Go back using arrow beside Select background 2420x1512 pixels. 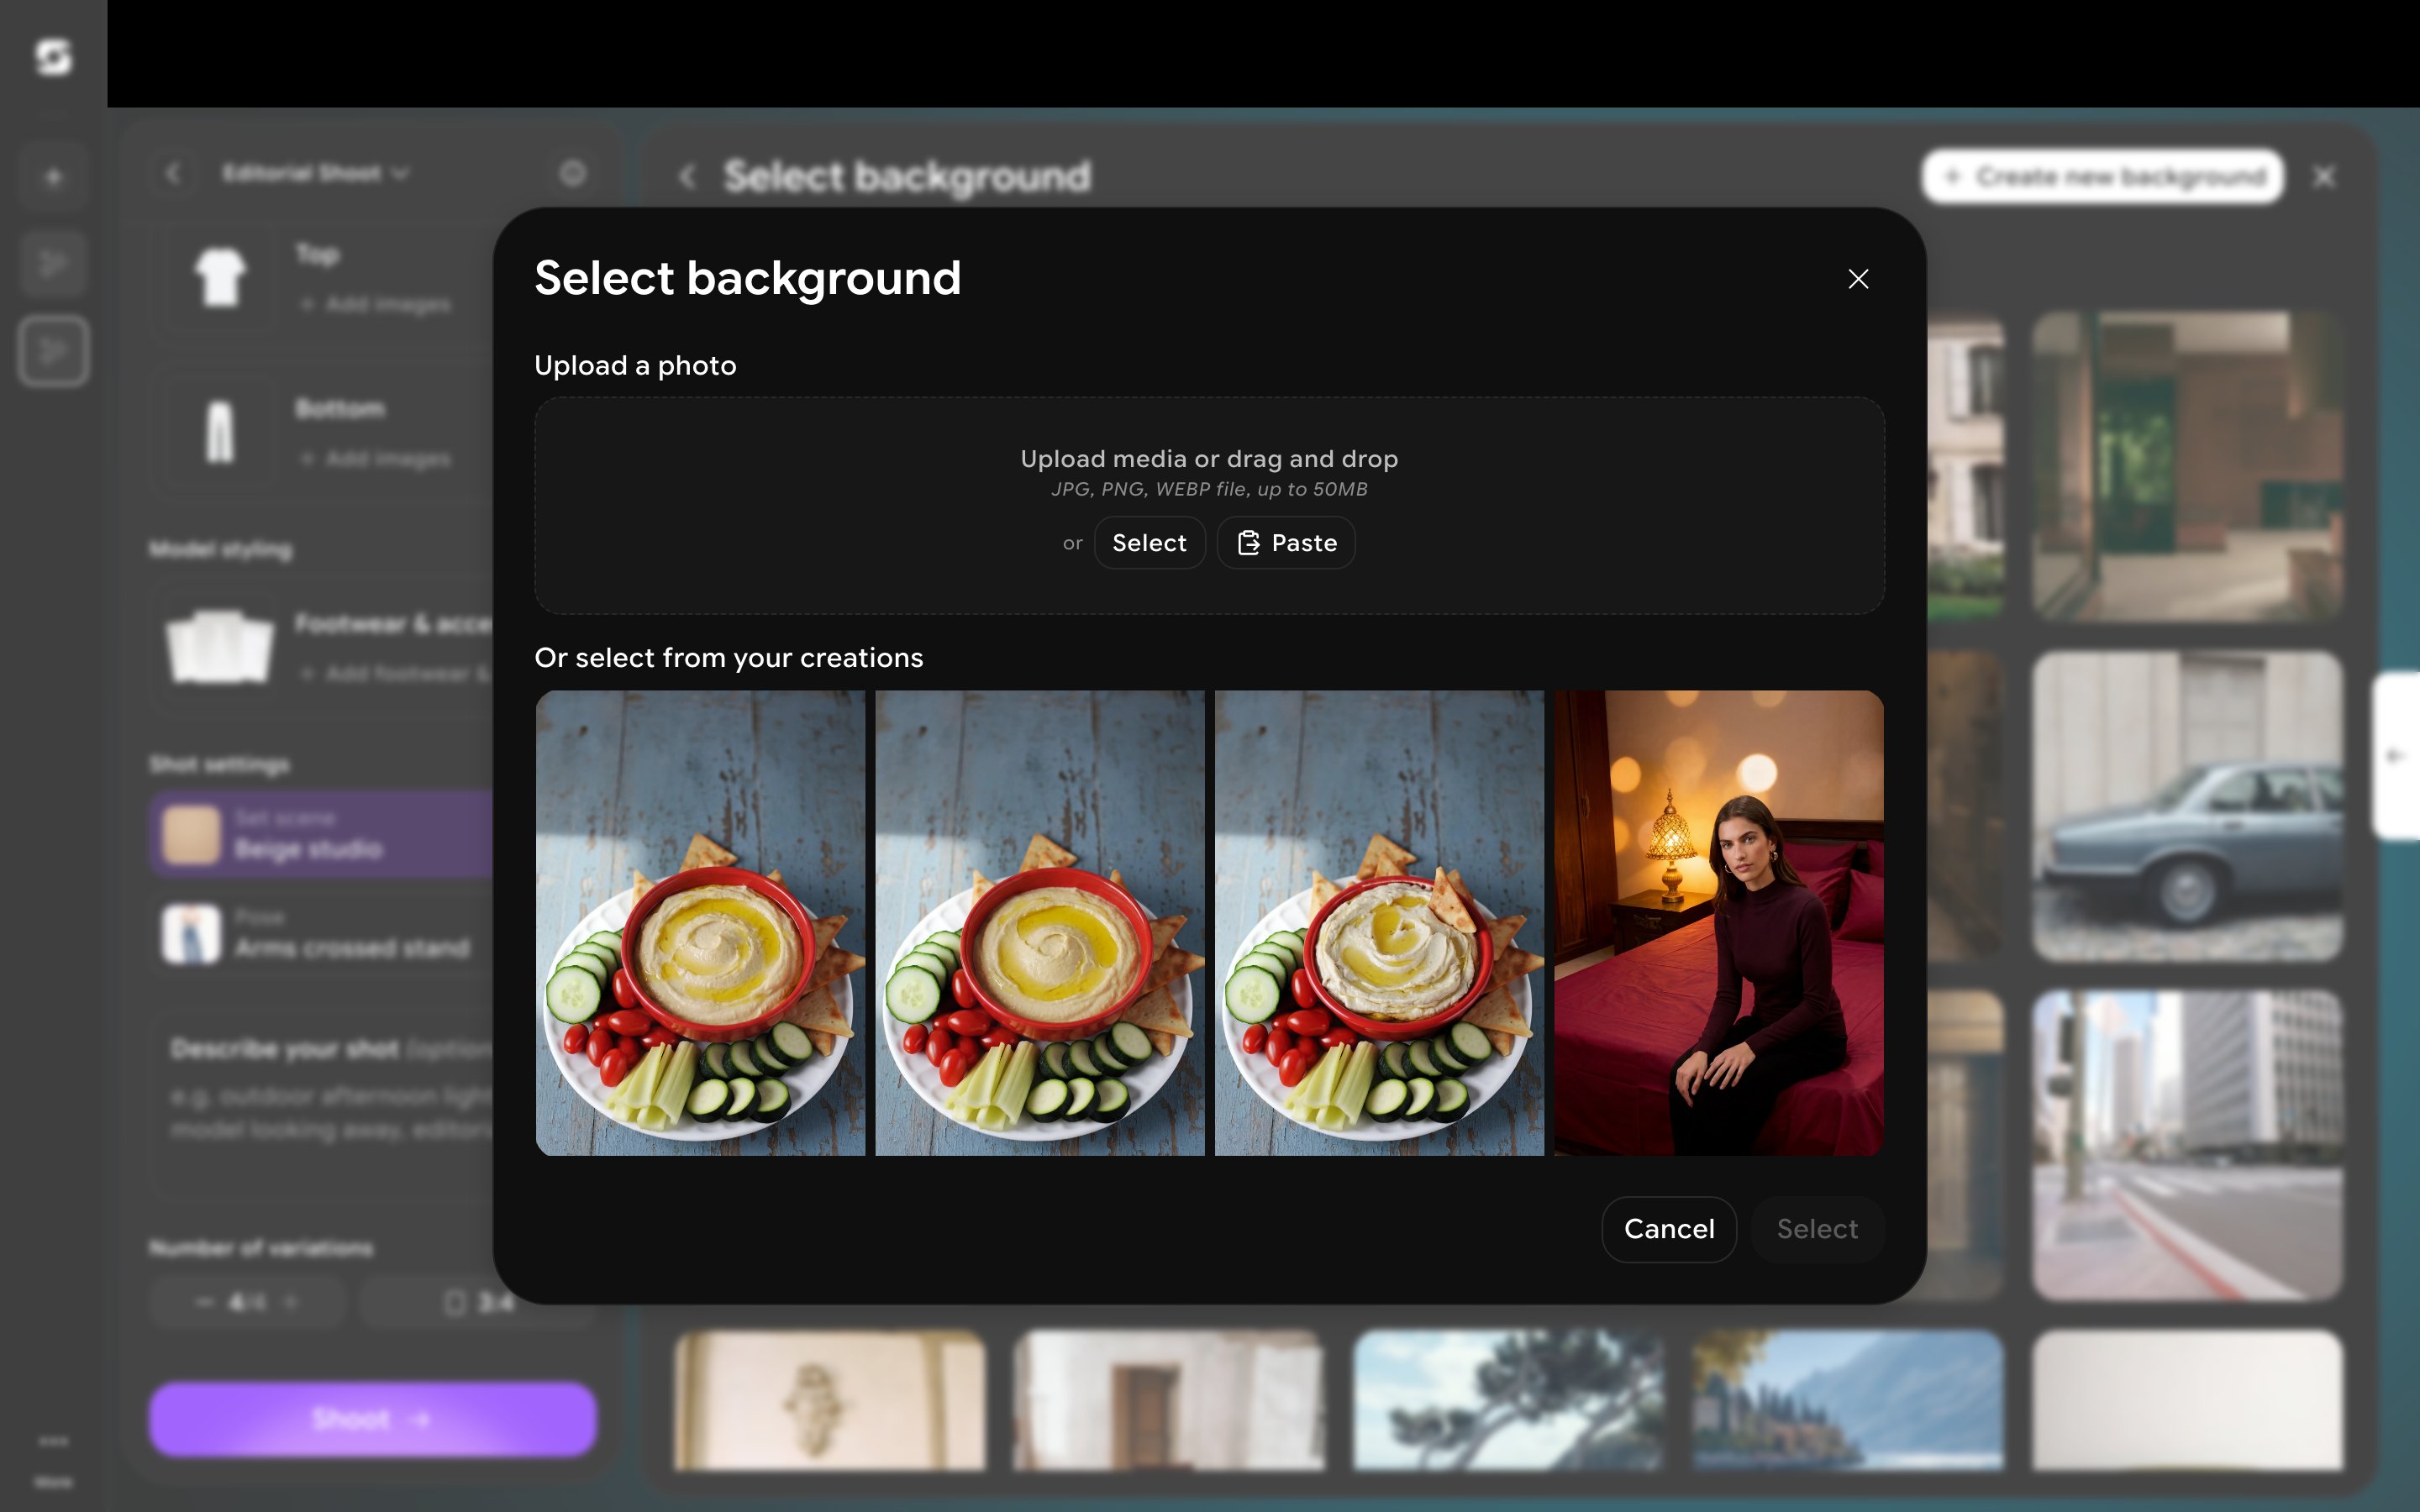coord(687,177)
